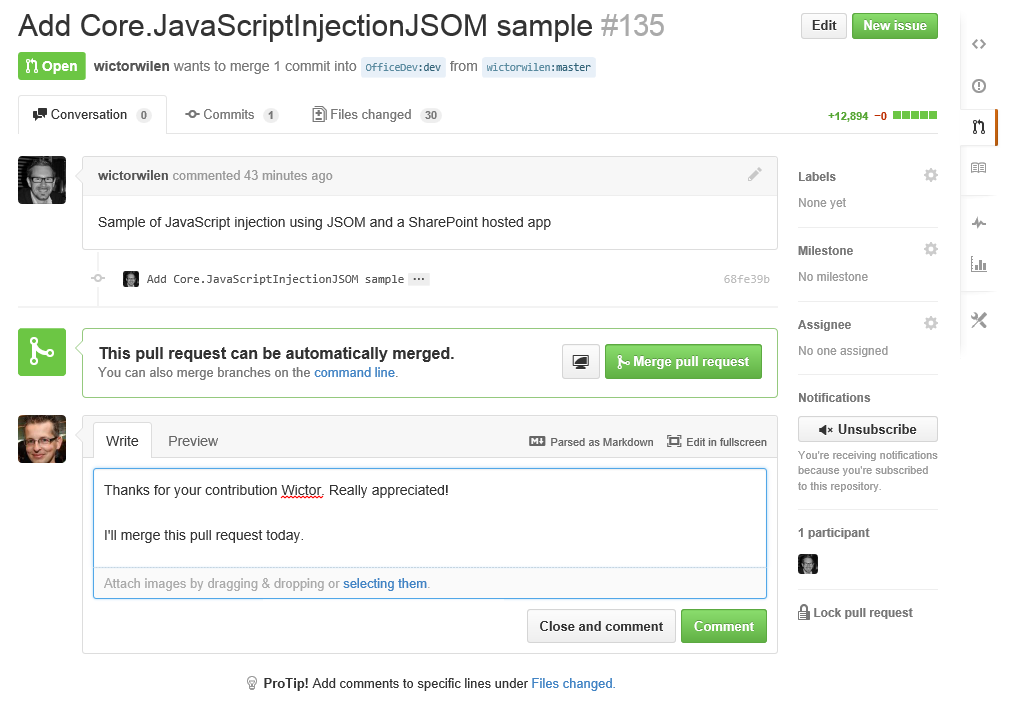
Task: Open the Pulse activity icon in sidebar
Action: pos(979,223)
